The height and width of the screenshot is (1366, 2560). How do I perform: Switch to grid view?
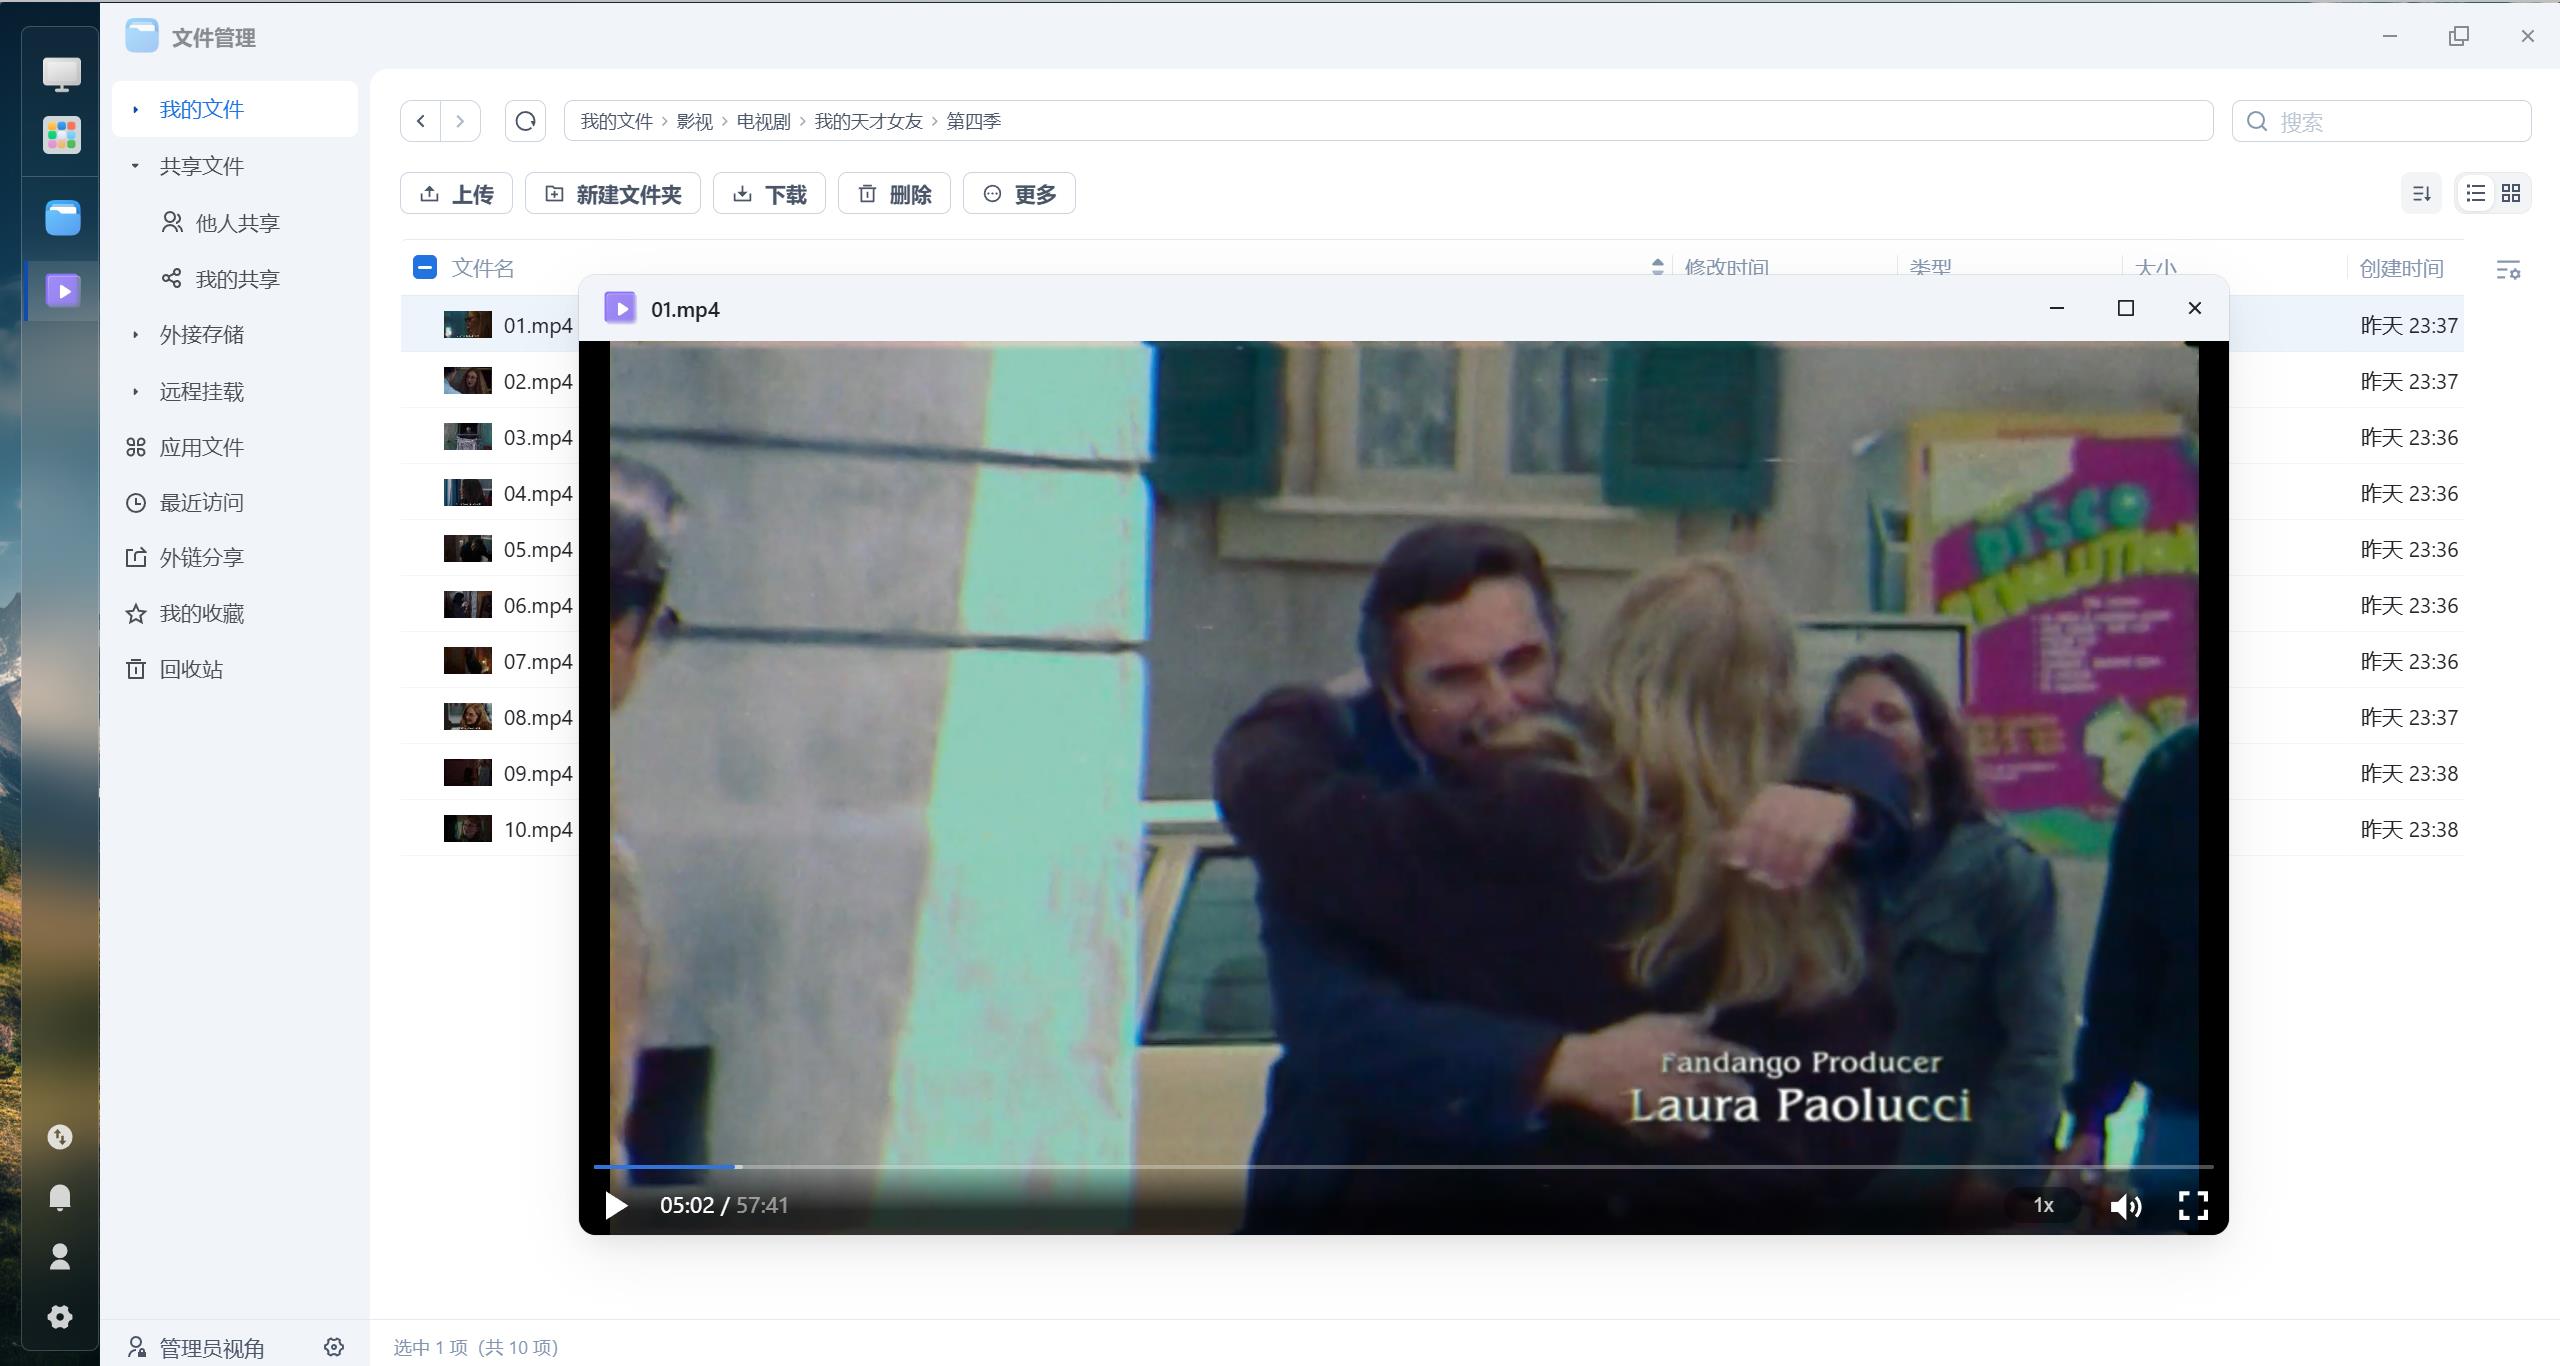click(x=2511, y=193)
